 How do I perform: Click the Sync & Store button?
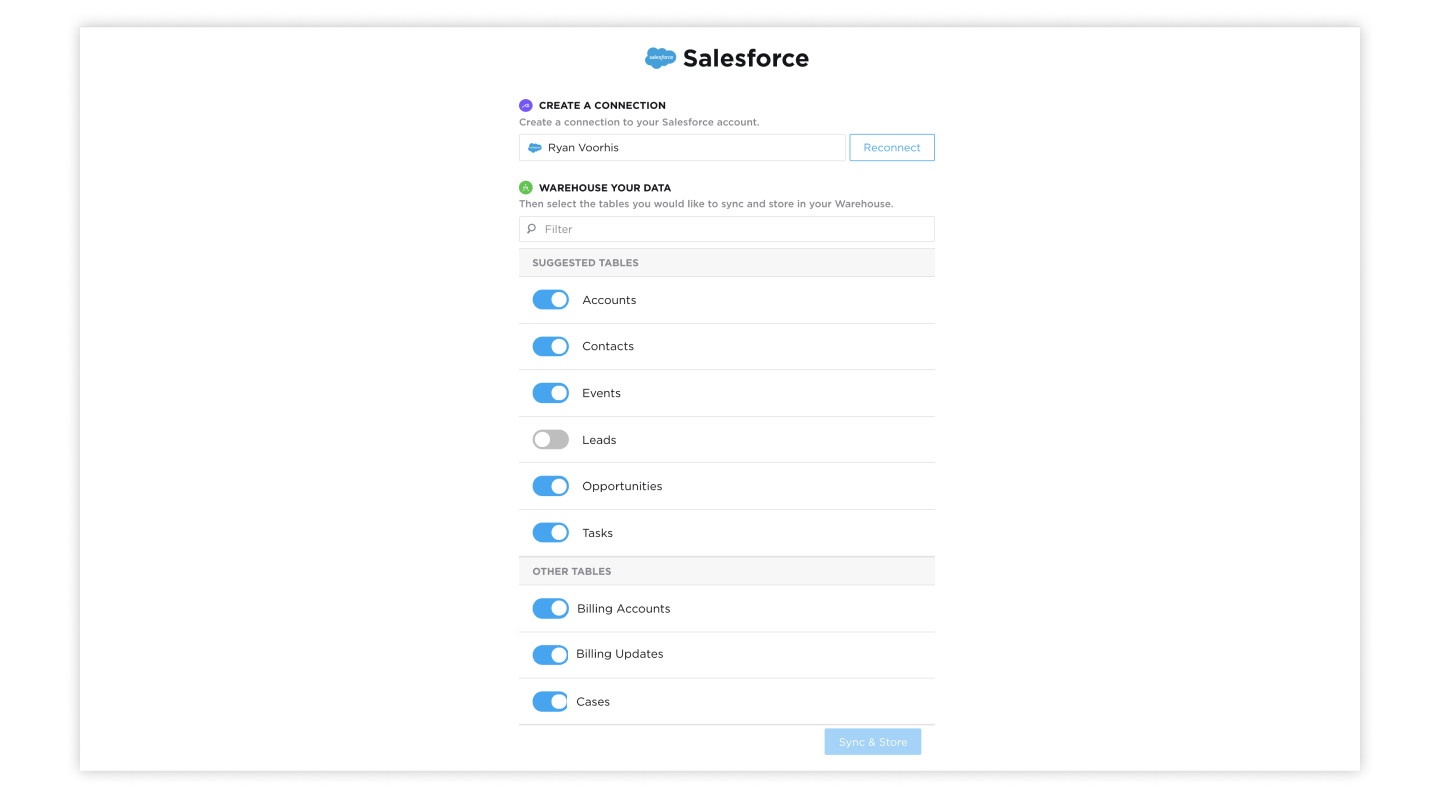tap(872, 742)
